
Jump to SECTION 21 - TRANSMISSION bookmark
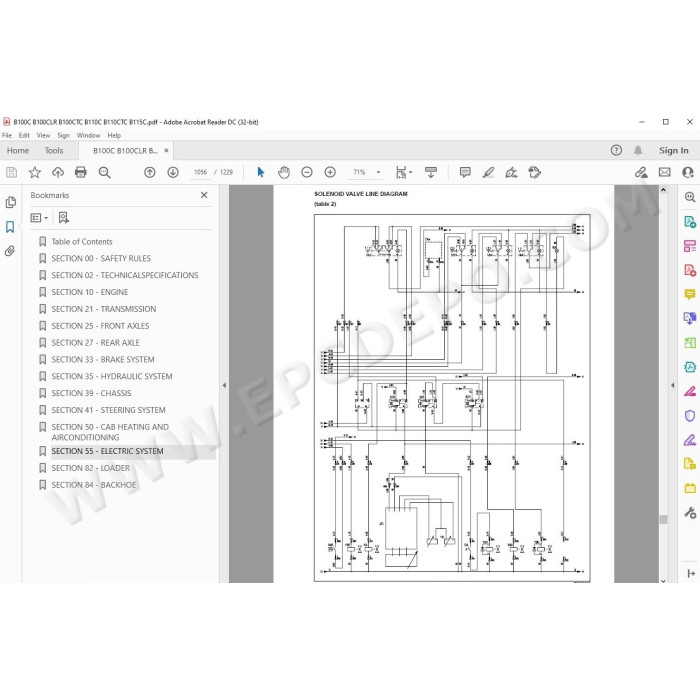(104, 309)
